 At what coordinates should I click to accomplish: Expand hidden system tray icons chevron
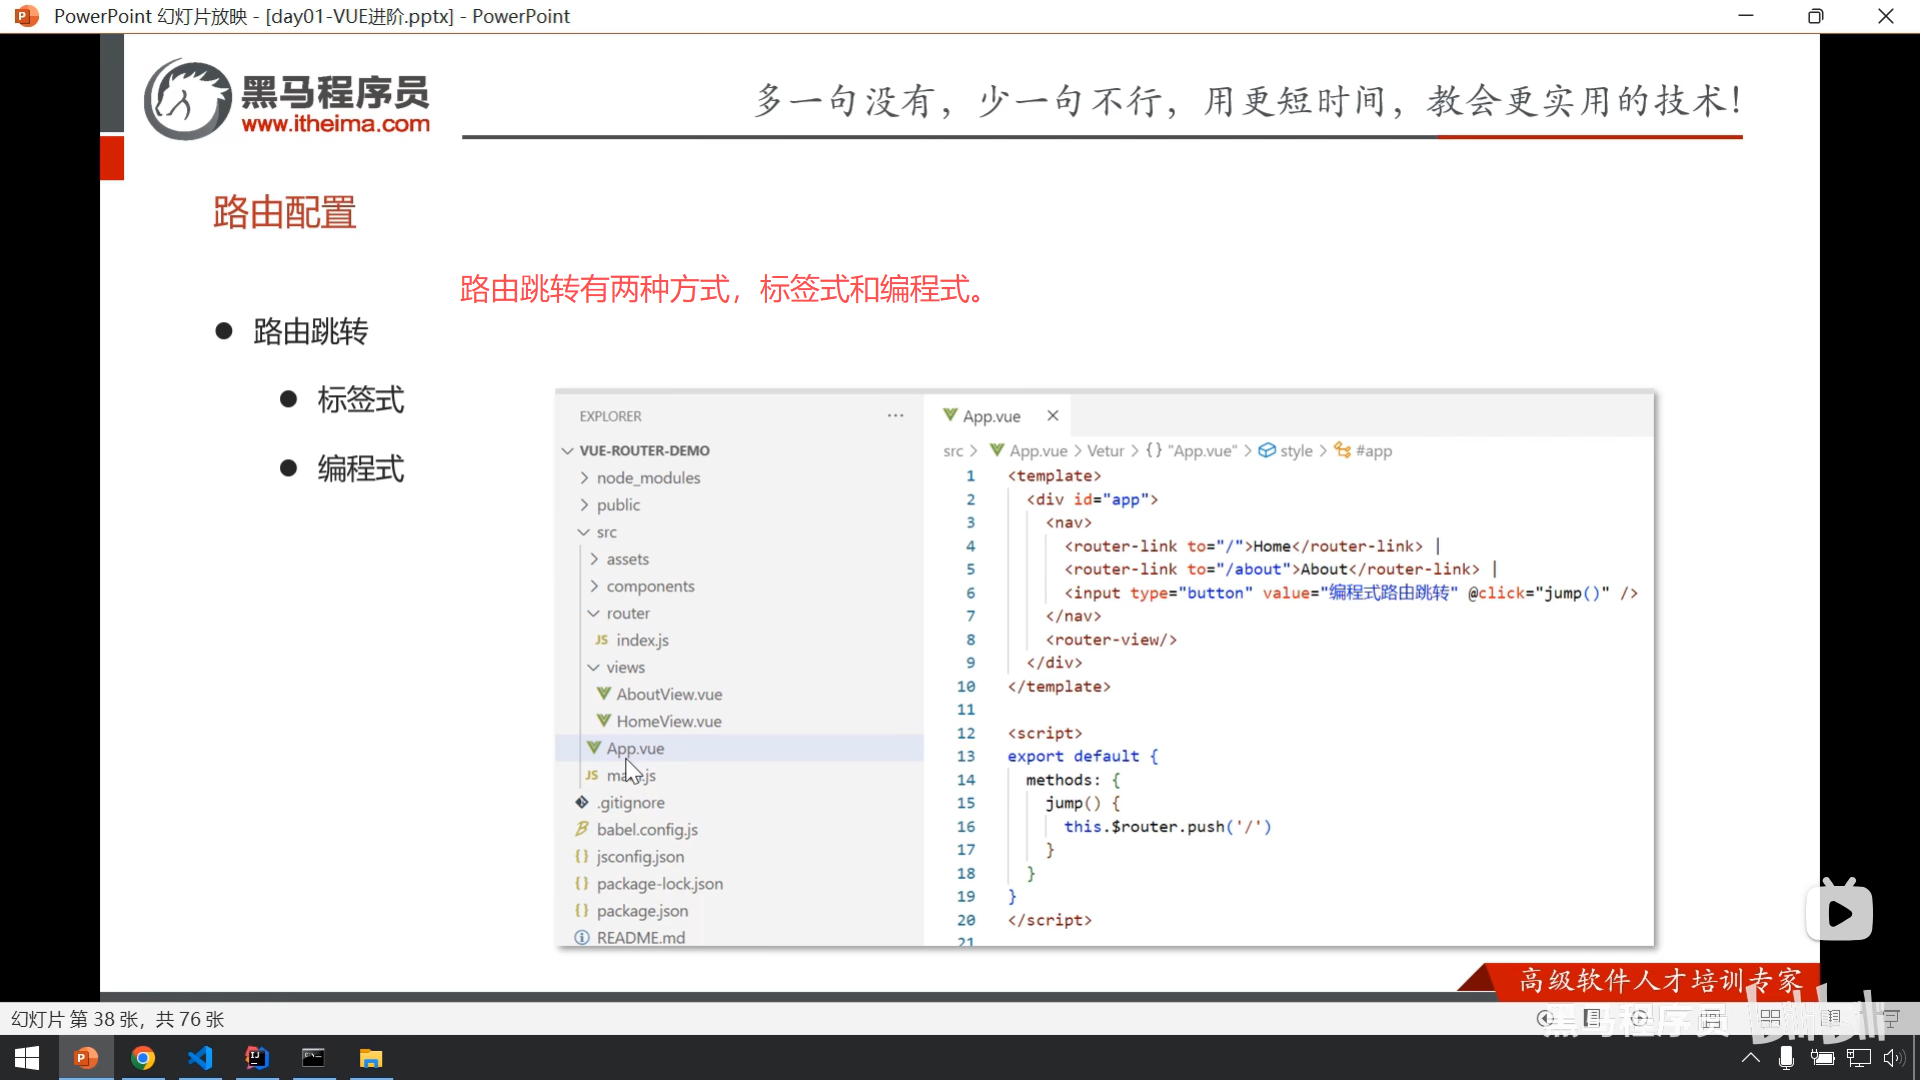[x=1750, y=1058]
